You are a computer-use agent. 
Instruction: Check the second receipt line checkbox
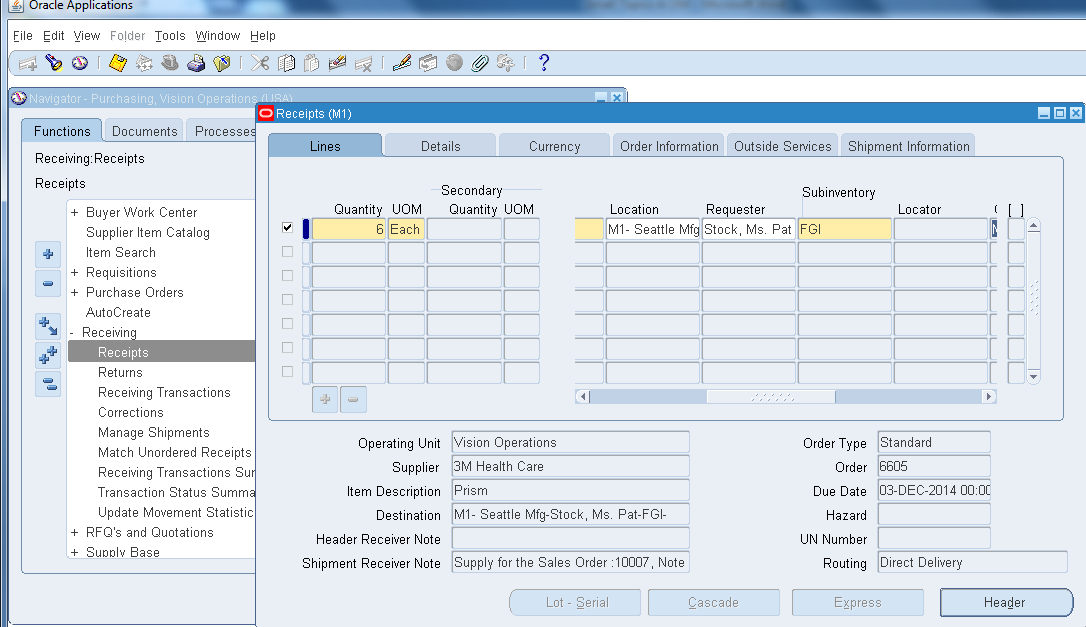(287, 251)
